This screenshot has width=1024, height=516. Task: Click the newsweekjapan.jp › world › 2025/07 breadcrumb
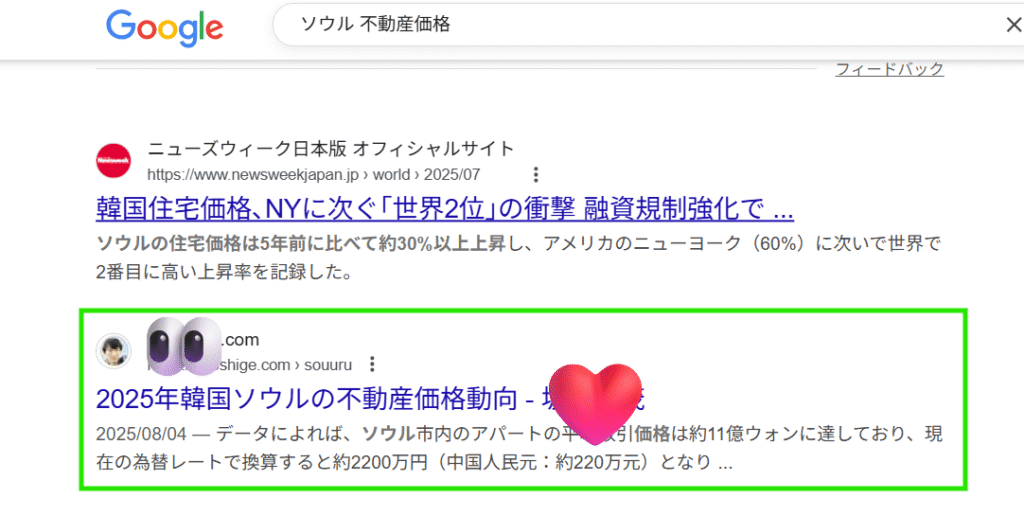point(313,174)
